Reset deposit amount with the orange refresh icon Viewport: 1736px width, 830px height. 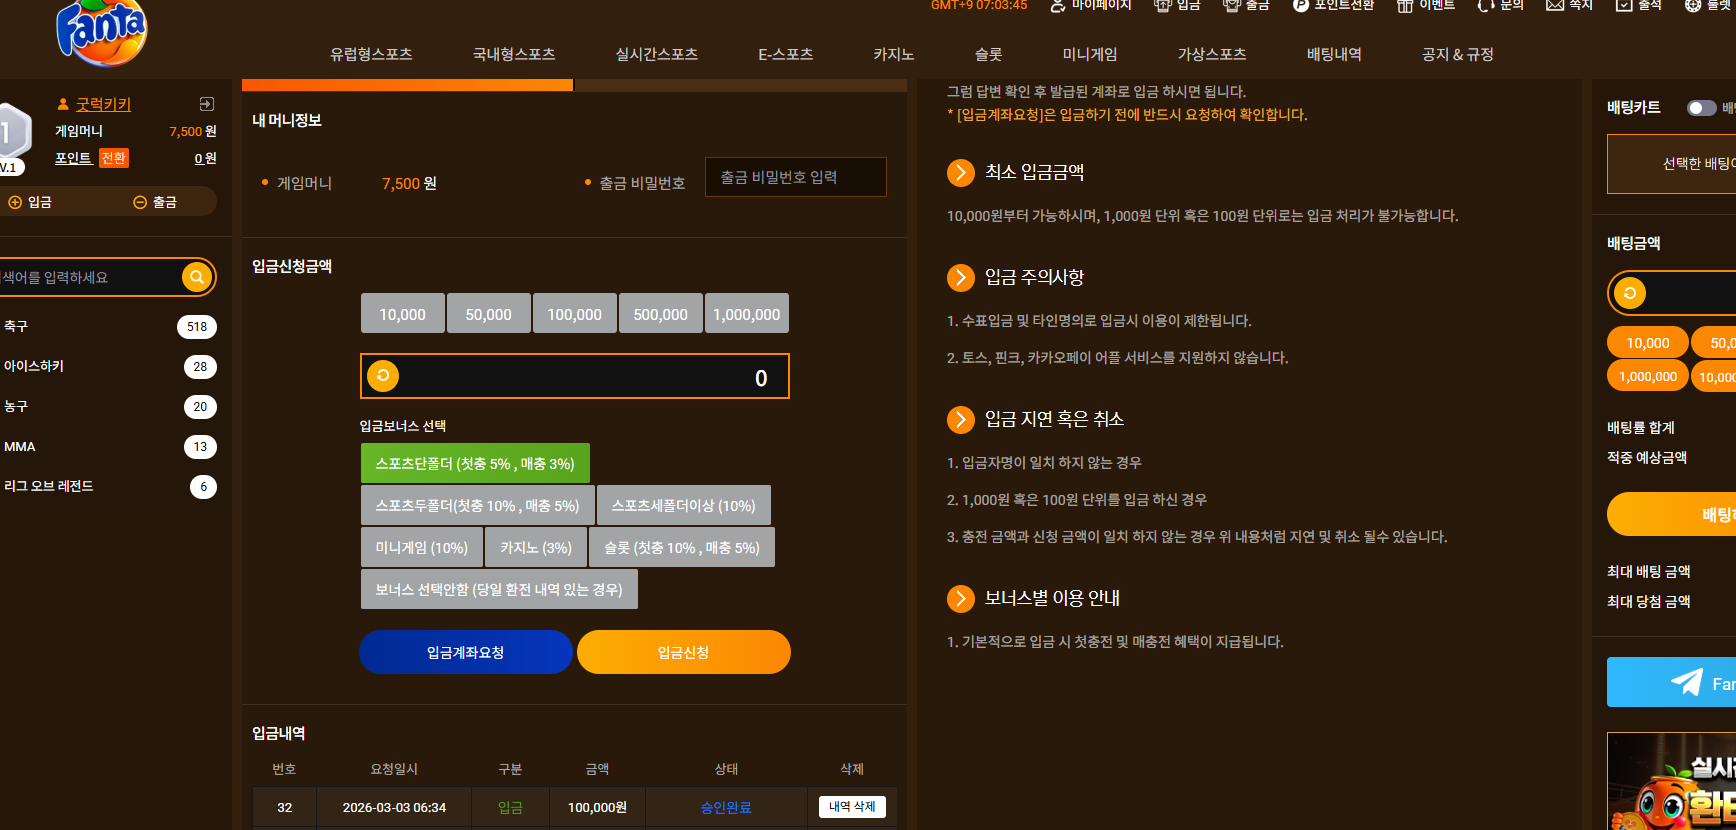tap(383, 376)
